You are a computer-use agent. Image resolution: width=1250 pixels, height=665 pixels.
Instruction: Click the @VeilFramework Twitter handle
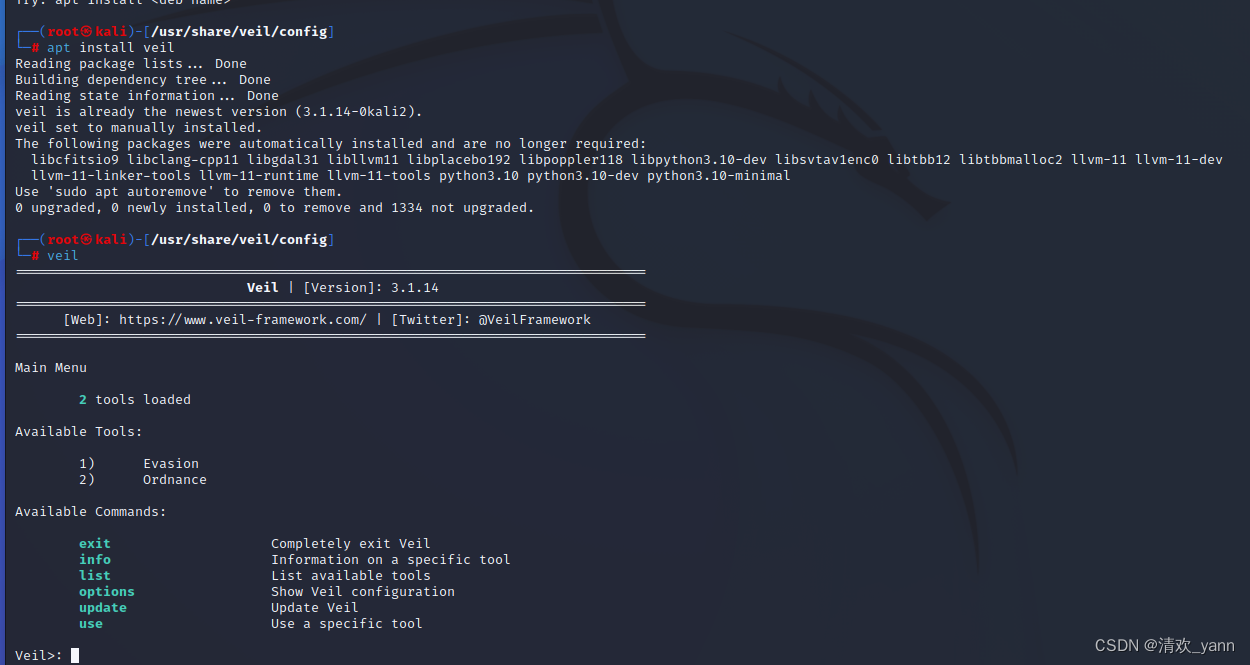tap(535, 320)
